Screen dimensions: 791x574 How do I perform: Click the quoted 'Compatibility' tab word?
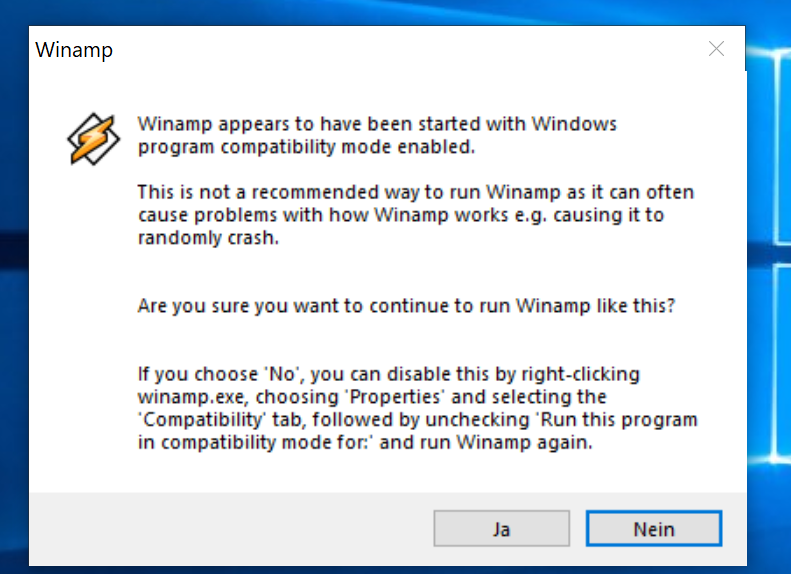(208, 420)
